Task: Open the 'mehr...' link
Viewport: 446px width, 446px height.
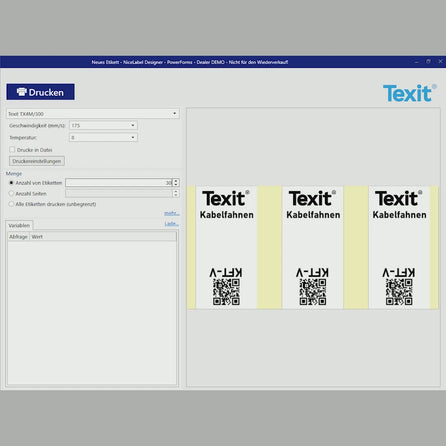Action: (x=172, y=213)
